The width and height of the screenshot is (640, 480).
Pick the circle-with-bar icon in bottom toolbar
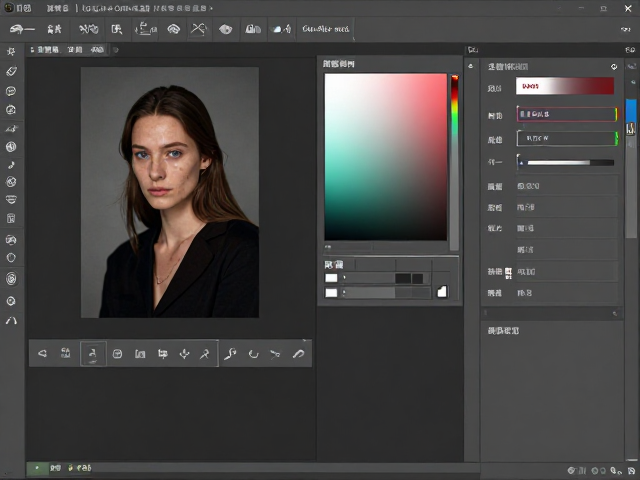[117, 354]
